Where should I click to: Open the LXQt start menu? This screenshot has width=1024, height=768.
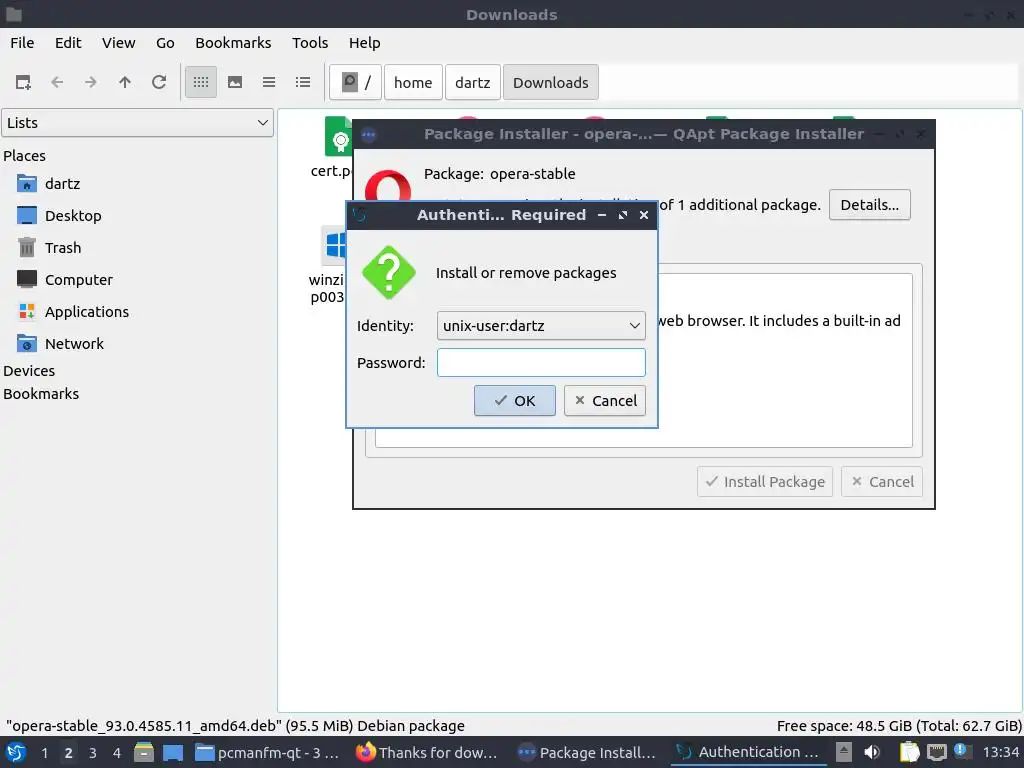tap(16, 752)
